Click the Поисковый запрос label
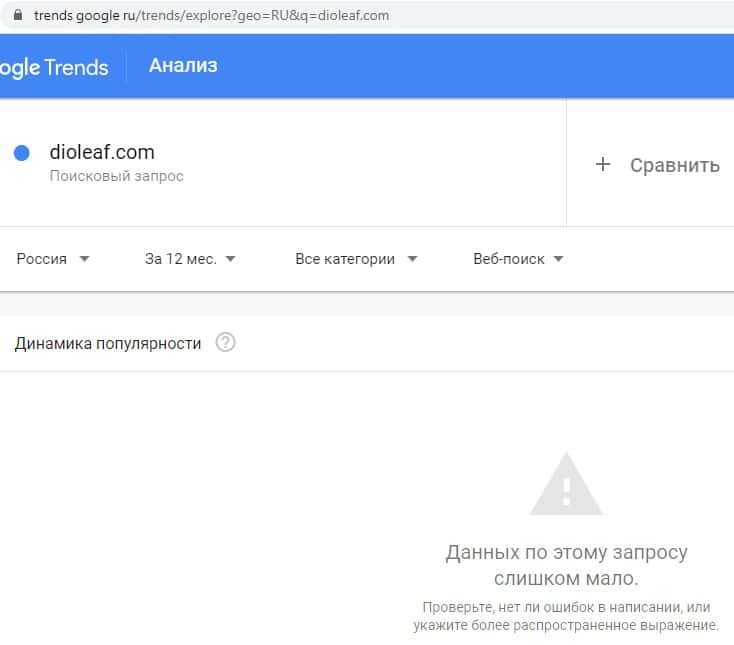This screenshot has width=734, height=645. pyautogui.click(x=116, y=176)
